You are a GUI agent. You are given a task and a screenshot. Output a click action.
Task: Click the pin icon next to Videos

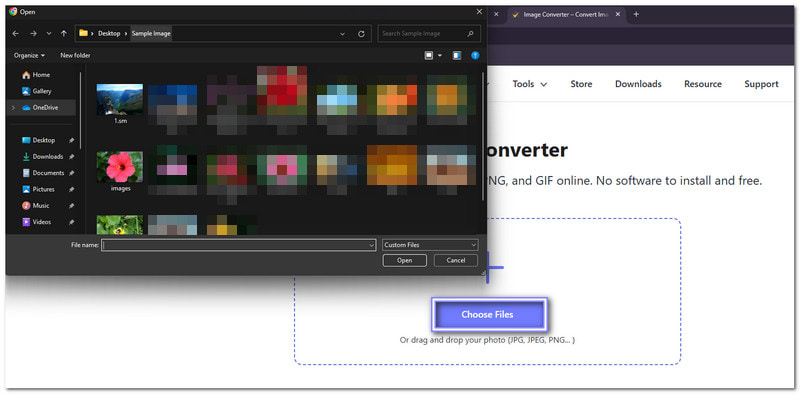[71, 222]
